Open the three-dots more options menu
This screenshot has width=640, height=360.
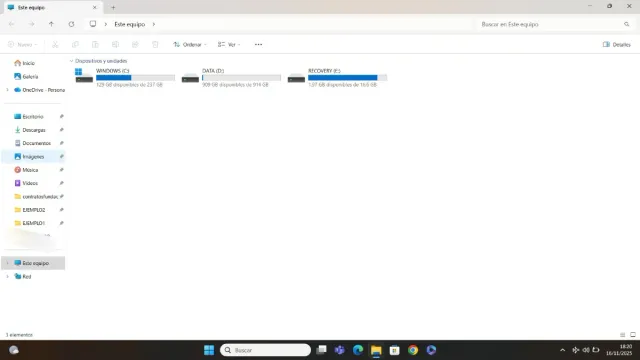tap(258, 44)
